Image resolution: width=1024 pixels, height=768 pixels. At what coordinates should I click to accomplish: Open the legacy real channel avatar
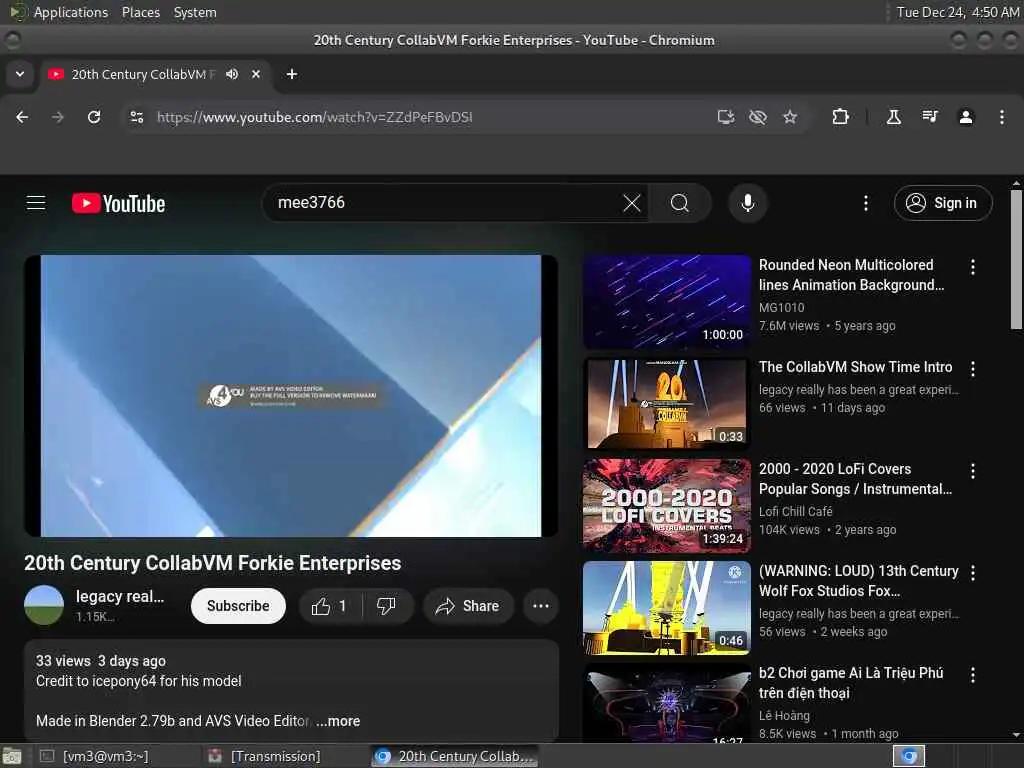click(44, 605)
